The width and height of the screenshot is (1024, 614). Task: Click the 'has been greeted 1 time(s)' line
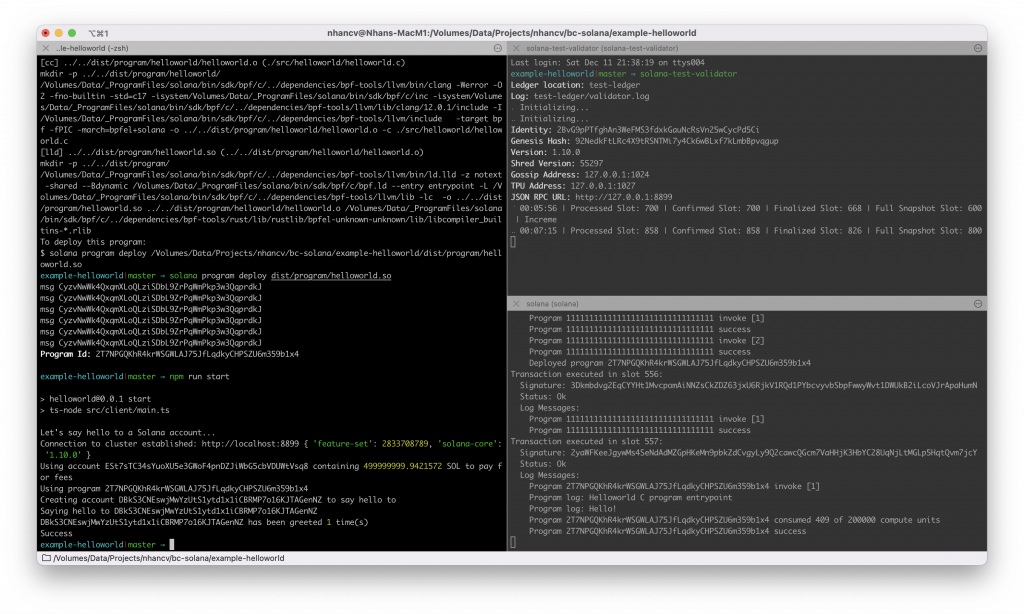(x=204, y=523)
